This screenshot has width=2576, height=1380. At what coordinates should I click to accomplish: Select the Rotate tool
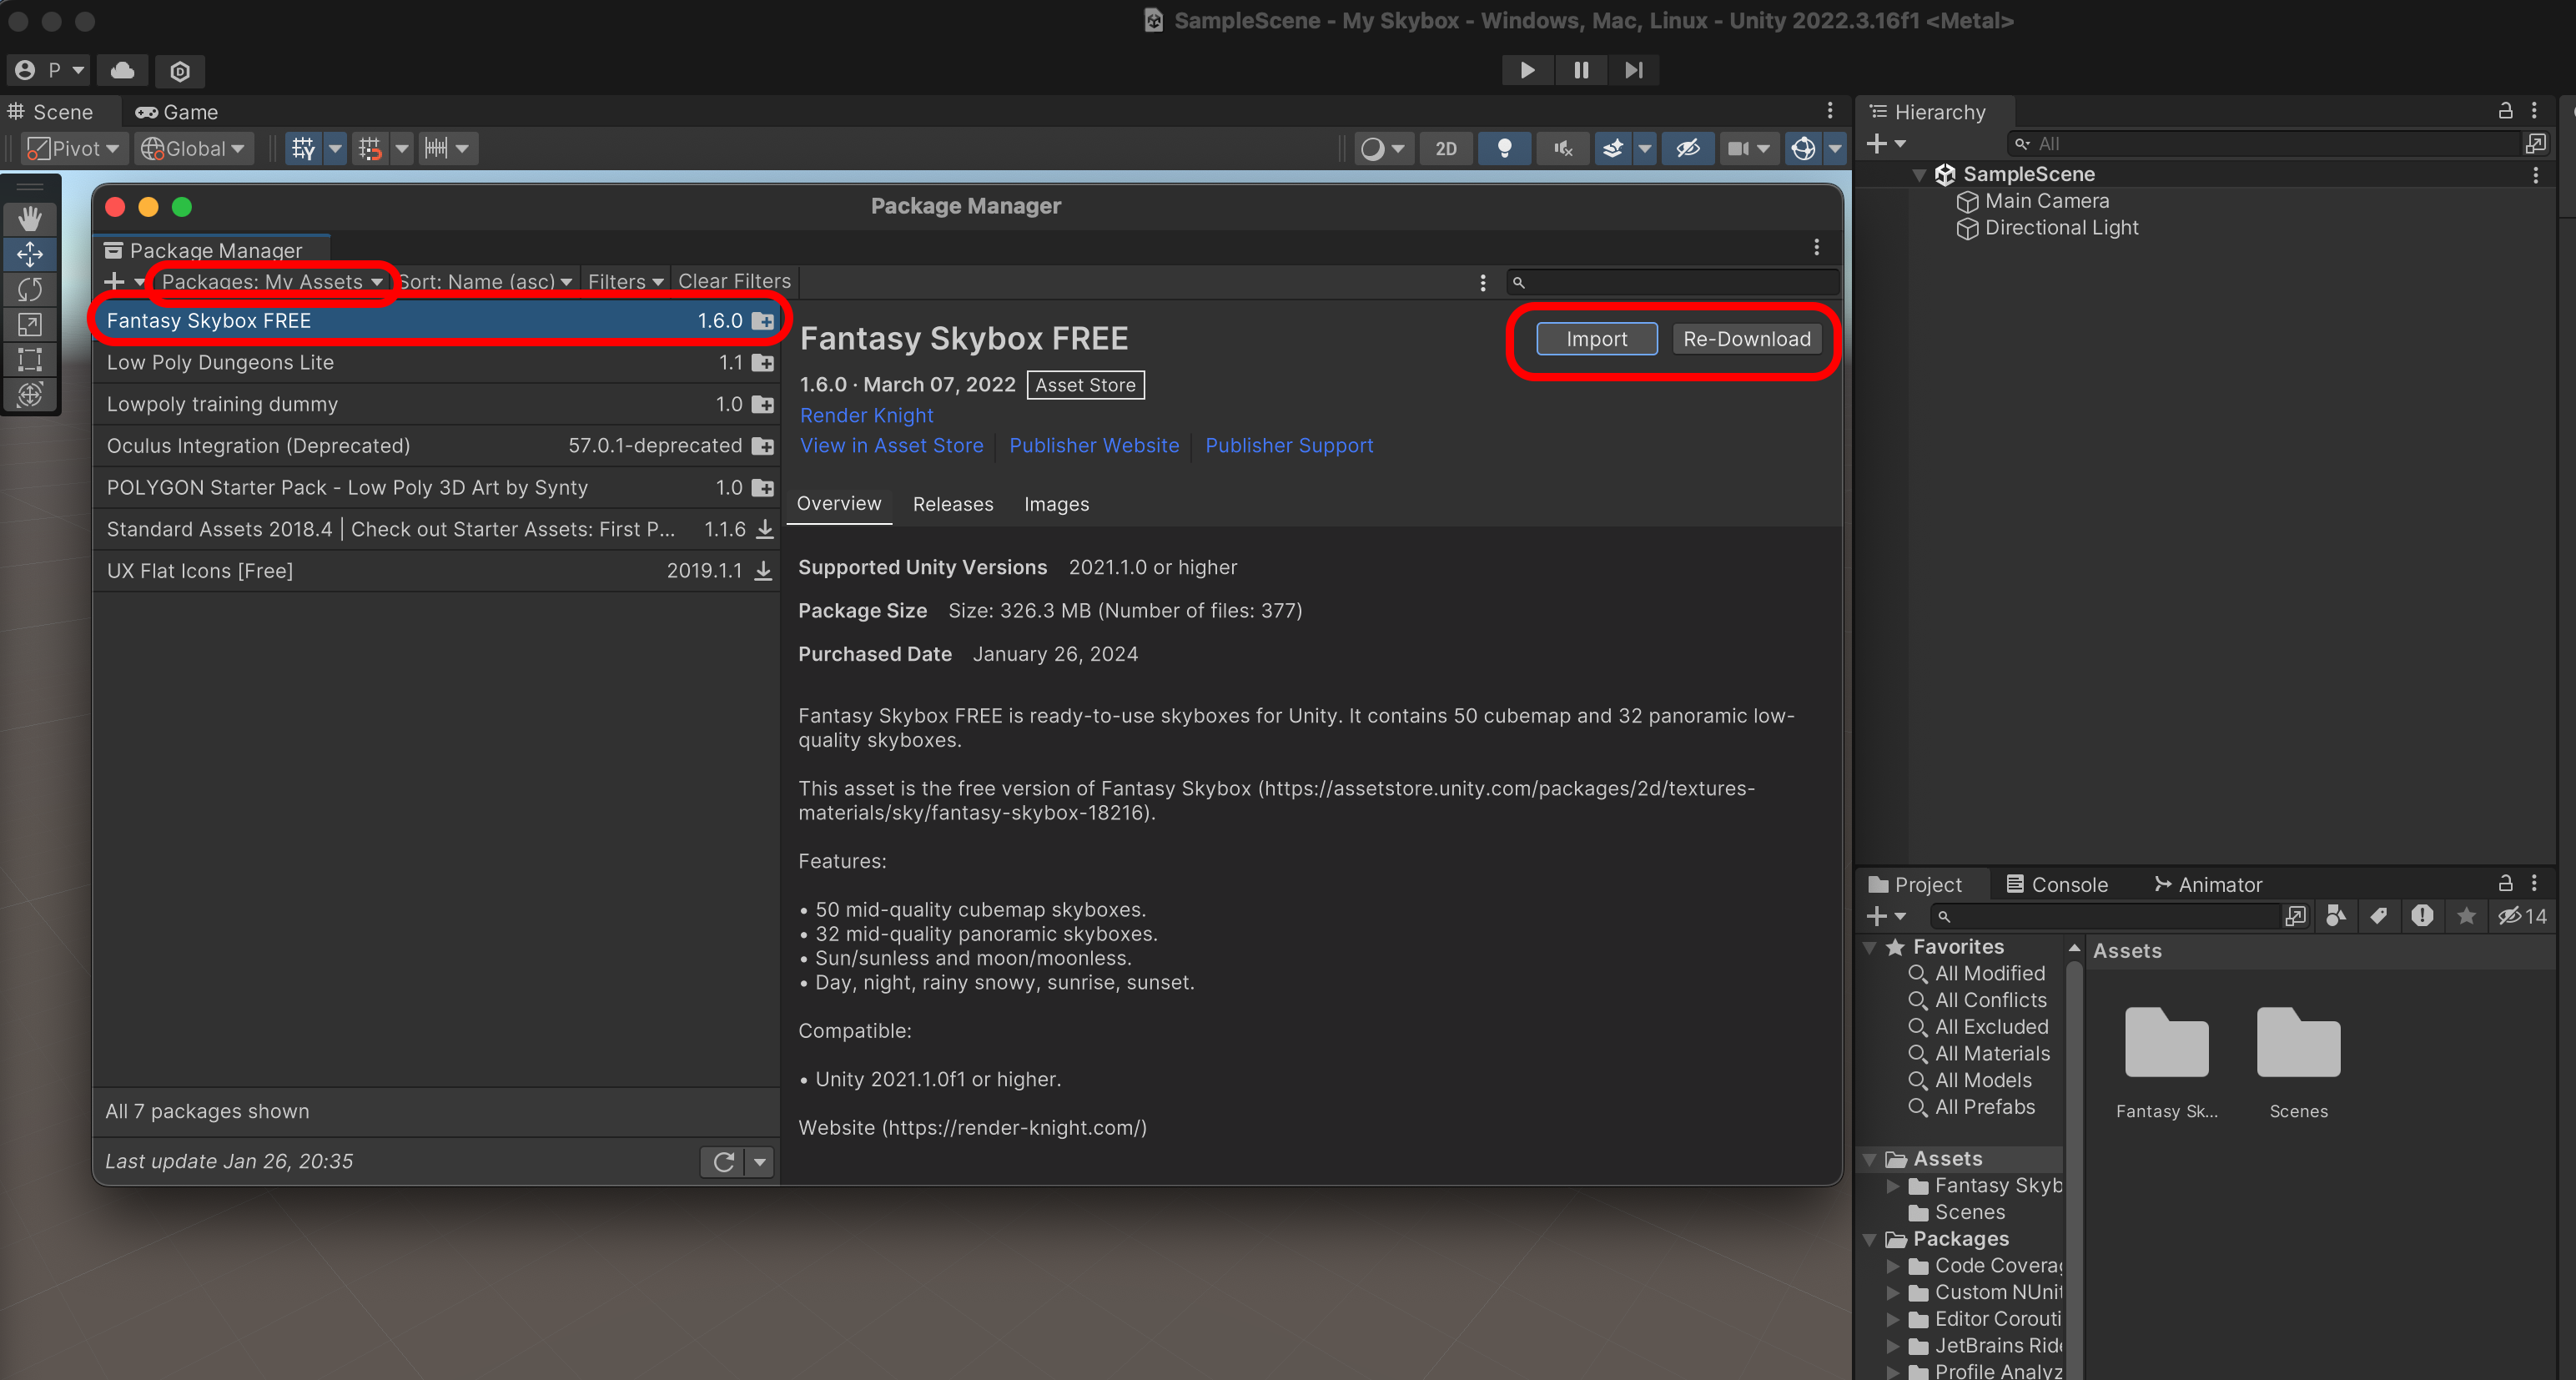pos(30,289)
